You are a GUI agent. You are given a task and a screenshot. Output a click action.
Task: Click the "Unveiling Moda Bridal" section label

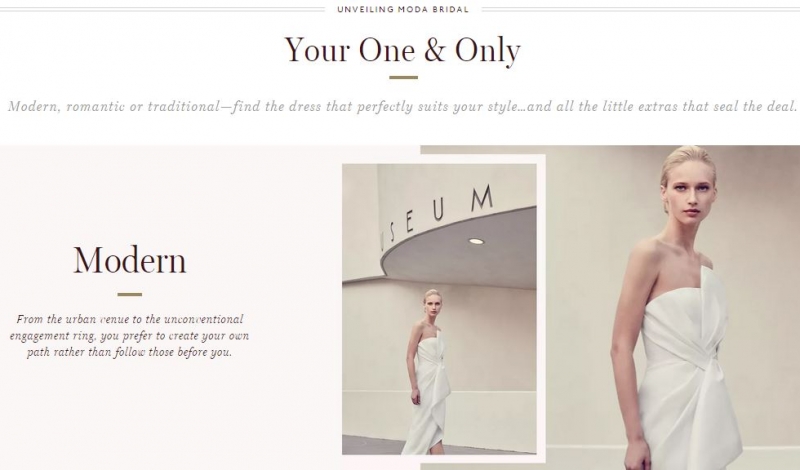tap(403, 9)
